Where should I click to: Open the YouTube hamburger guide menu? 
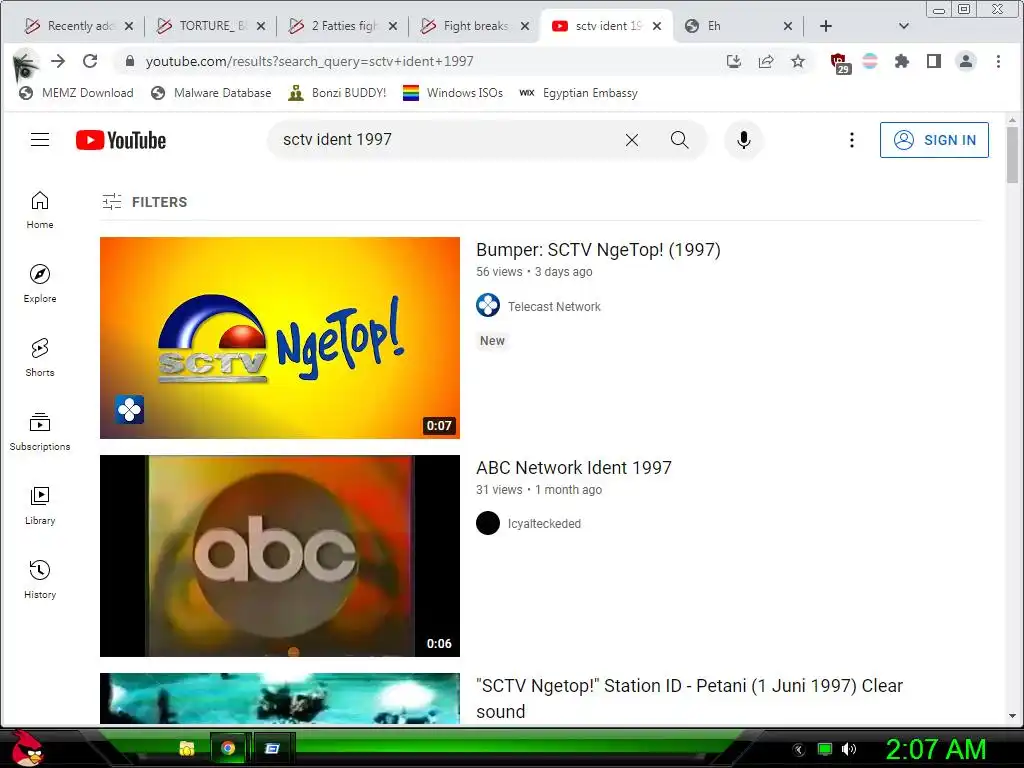[x=40, y=140]
